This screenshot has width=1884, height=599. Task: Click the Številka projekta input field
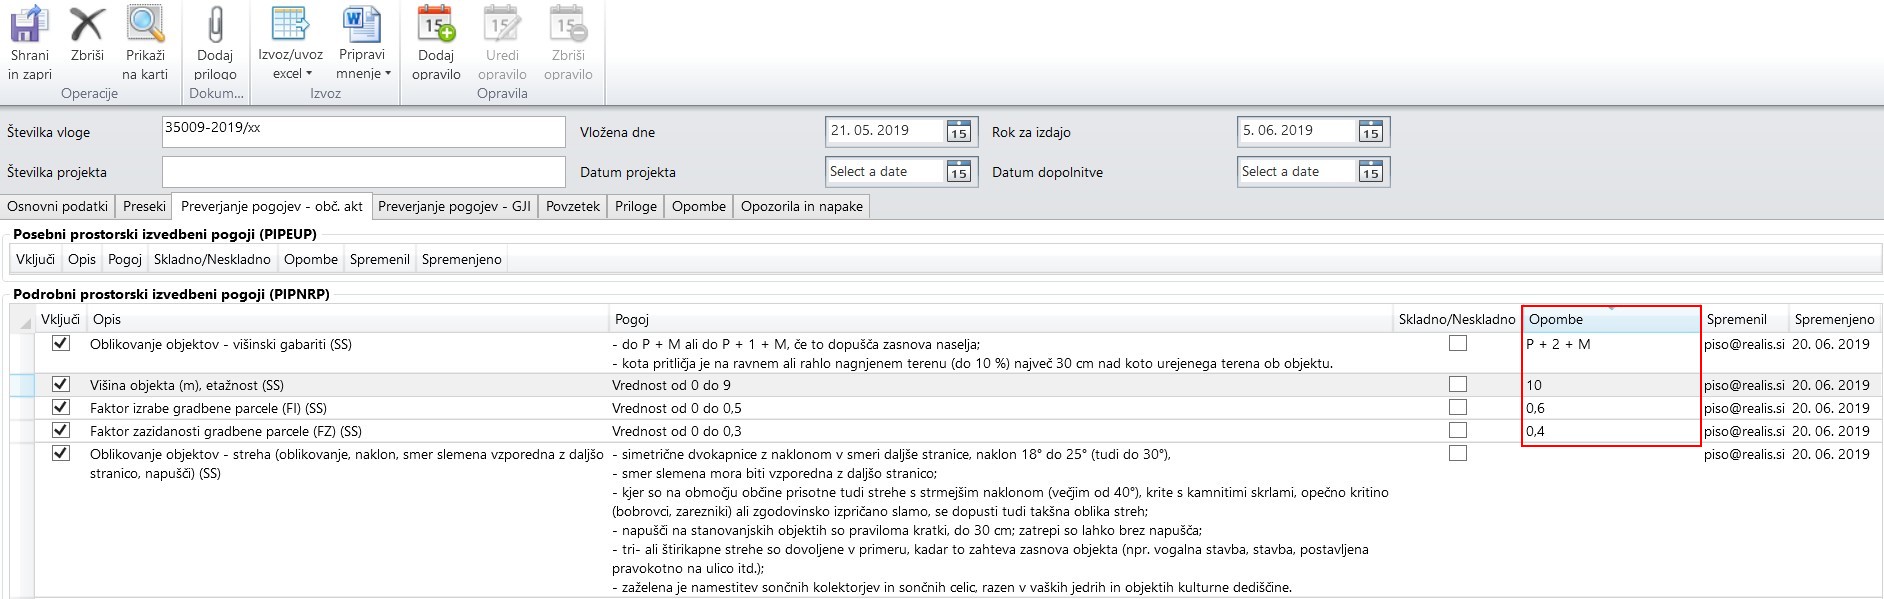(x=363, y=171)
